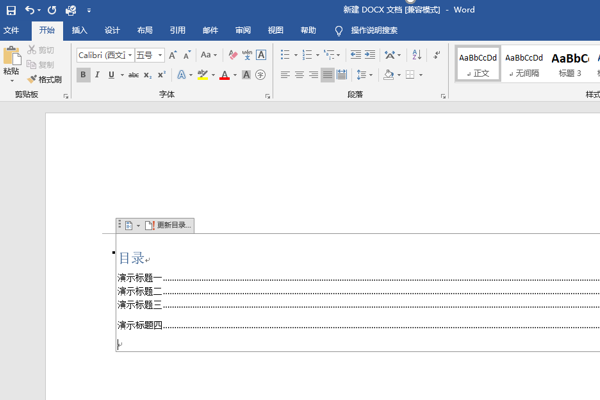The height and width of the screenshot is (400, 600).
Task: Shrink the font size with the shrink icon
Action: [x=187, y=55]
